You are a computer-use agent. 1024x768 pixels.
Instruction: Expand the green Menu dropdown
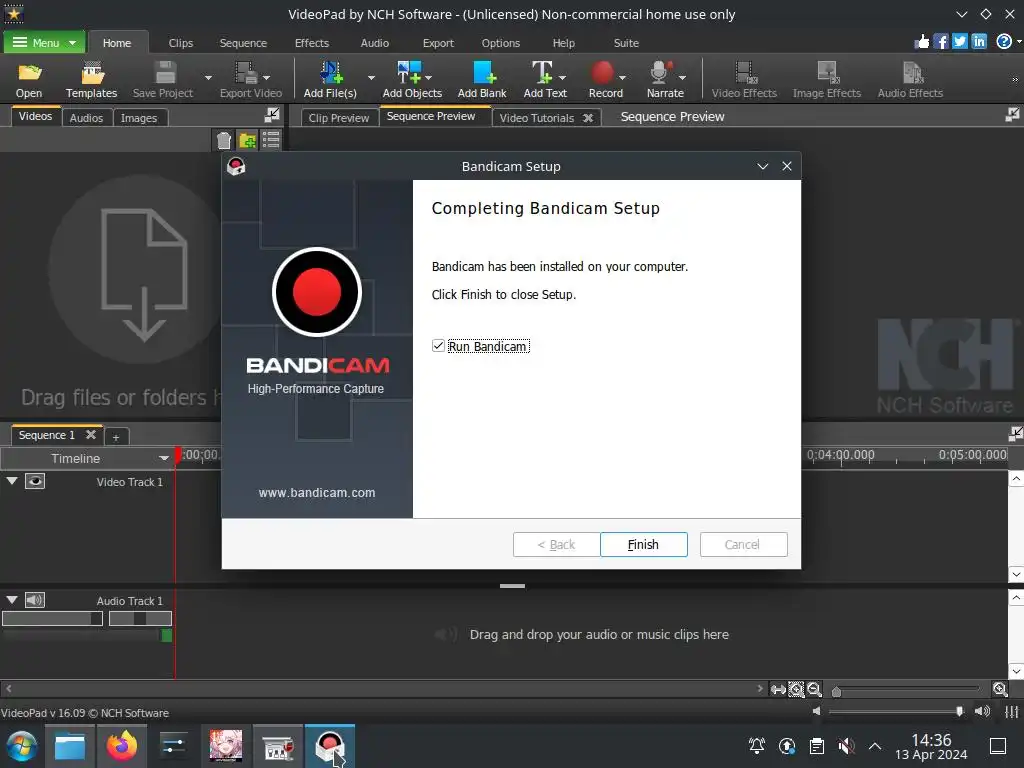click(44, 42)
